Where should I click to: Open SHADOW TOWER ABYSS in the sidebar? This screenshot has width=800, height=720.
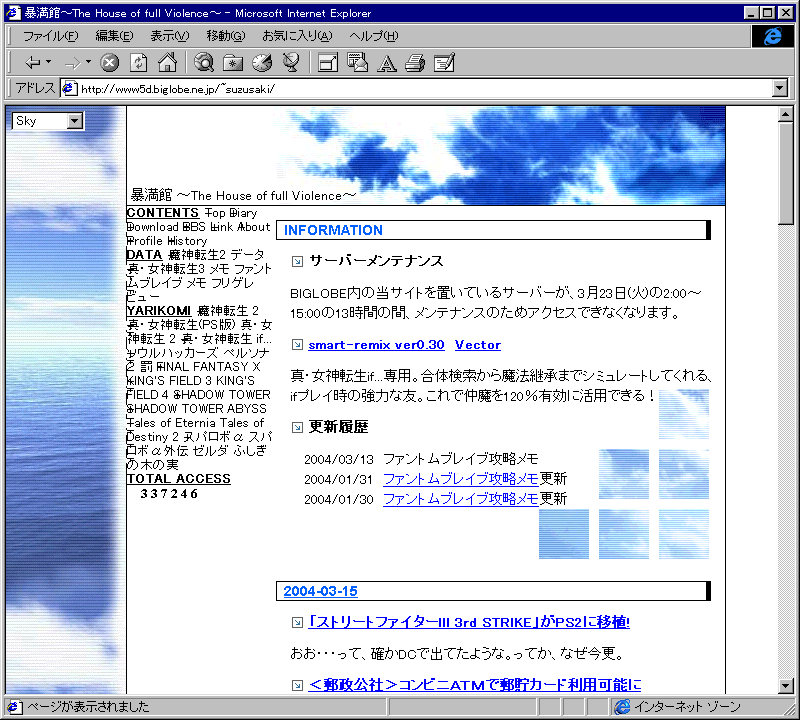[x=196, y=409]
